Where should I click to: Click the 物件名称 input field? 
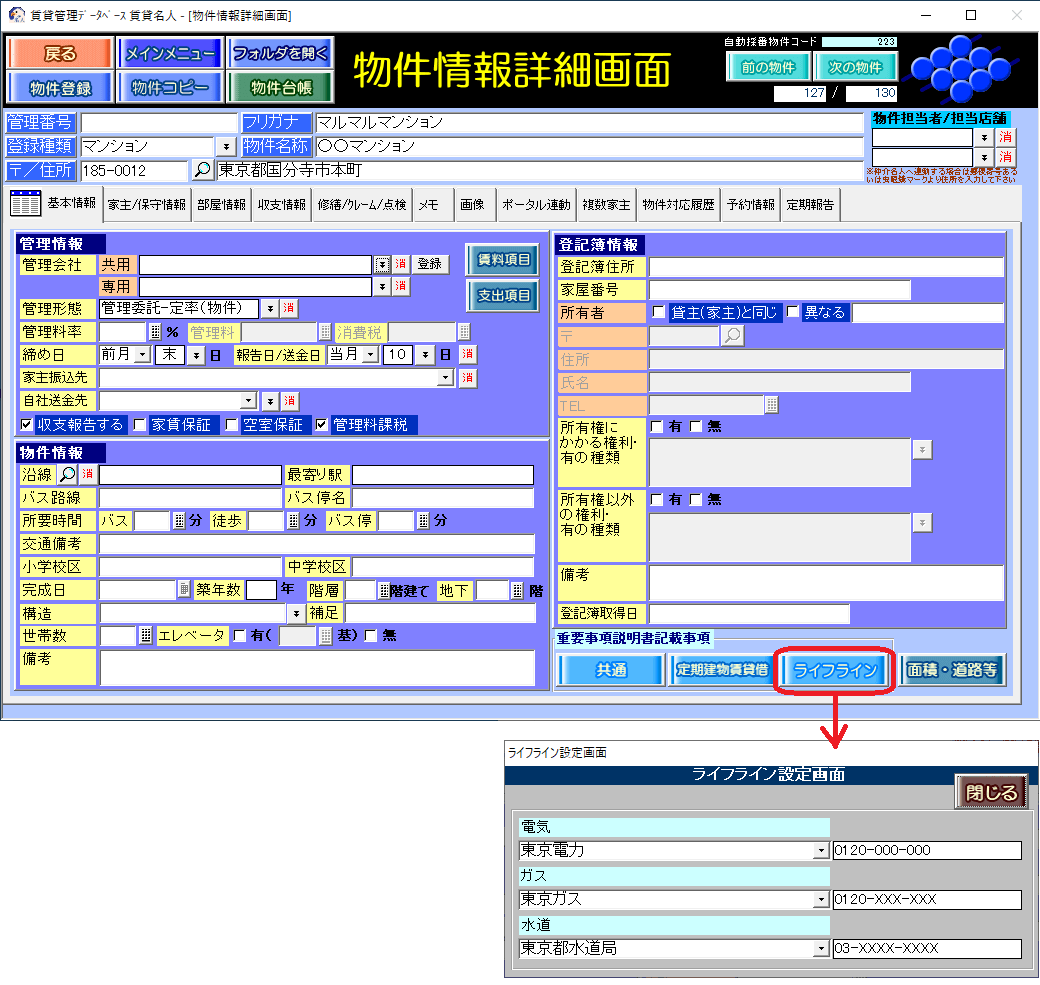pos(587,146)
